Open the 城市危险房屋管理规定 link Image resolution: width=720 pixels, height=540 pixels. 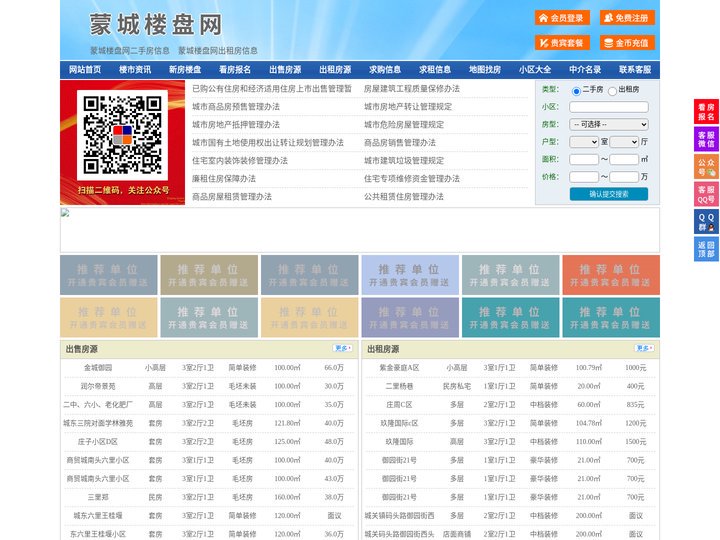point(404,124)
